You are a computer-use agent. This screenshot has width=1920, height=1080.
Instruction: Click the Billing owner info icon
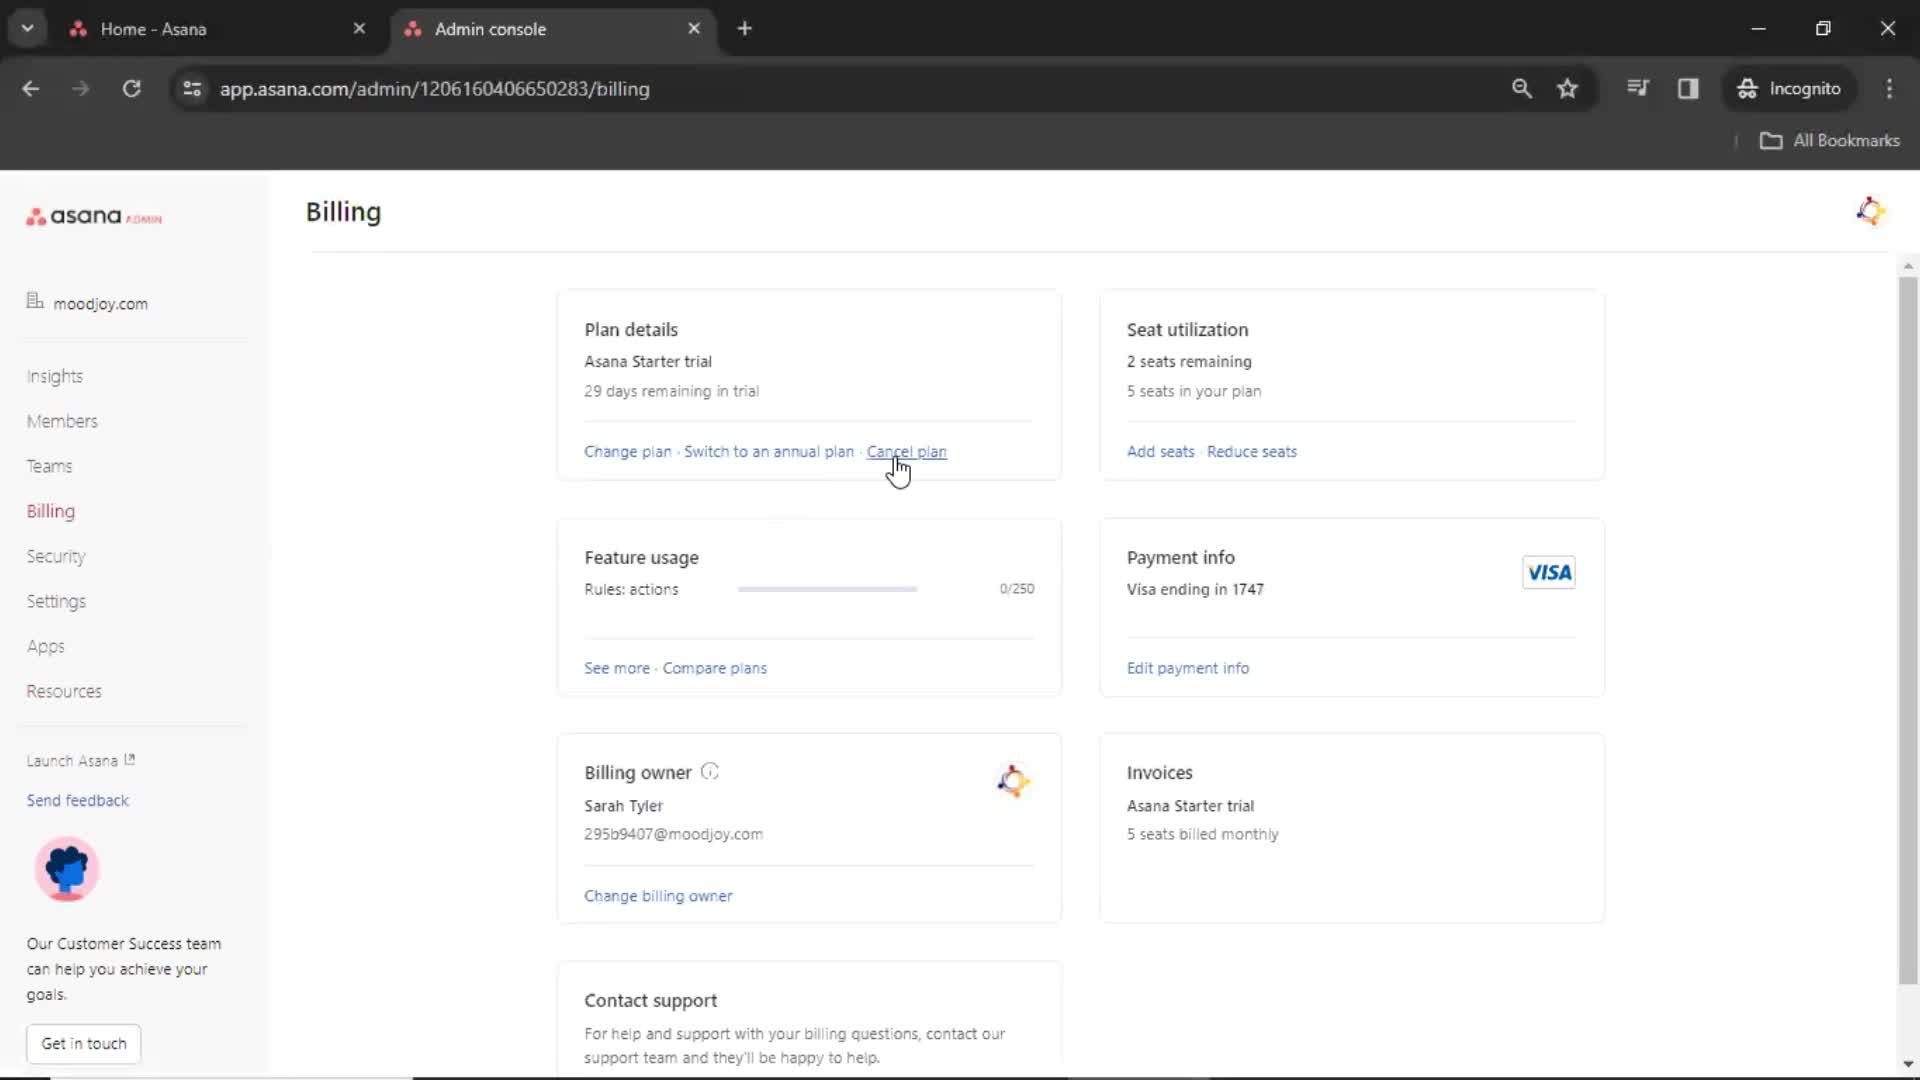coord(710,771)
